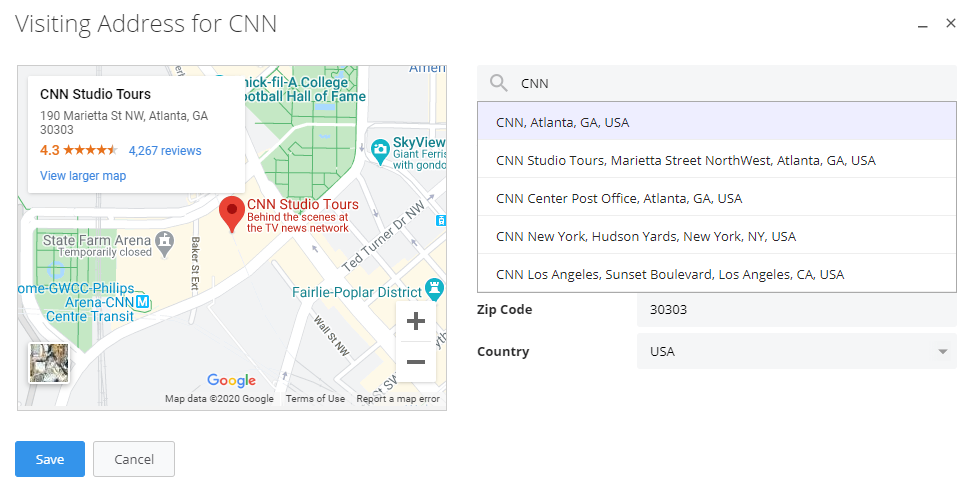Click the State Farm Arena marker icon

click(x=164, y=243)
